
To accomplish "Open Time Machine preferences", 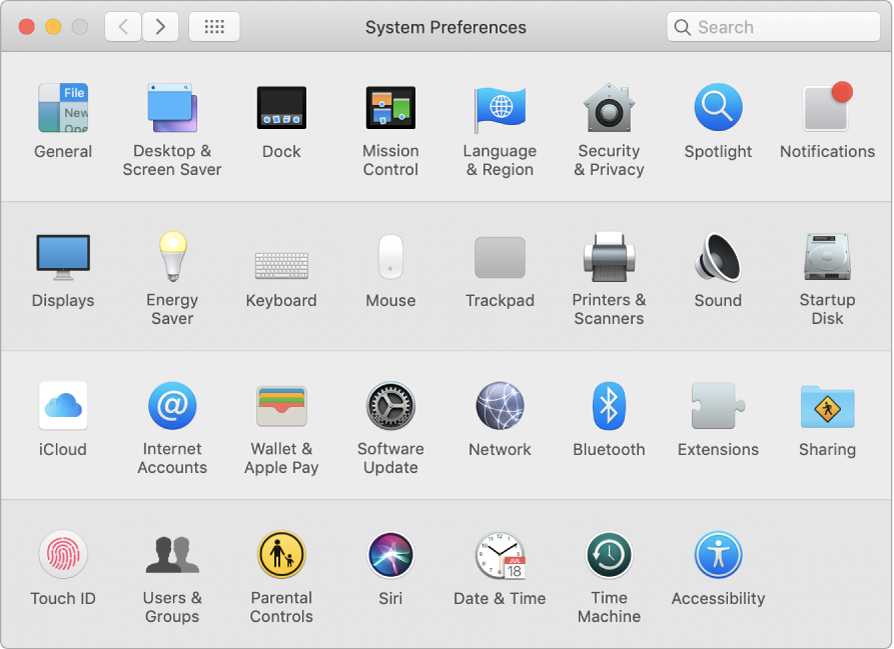I will click(x=609, y=553).
